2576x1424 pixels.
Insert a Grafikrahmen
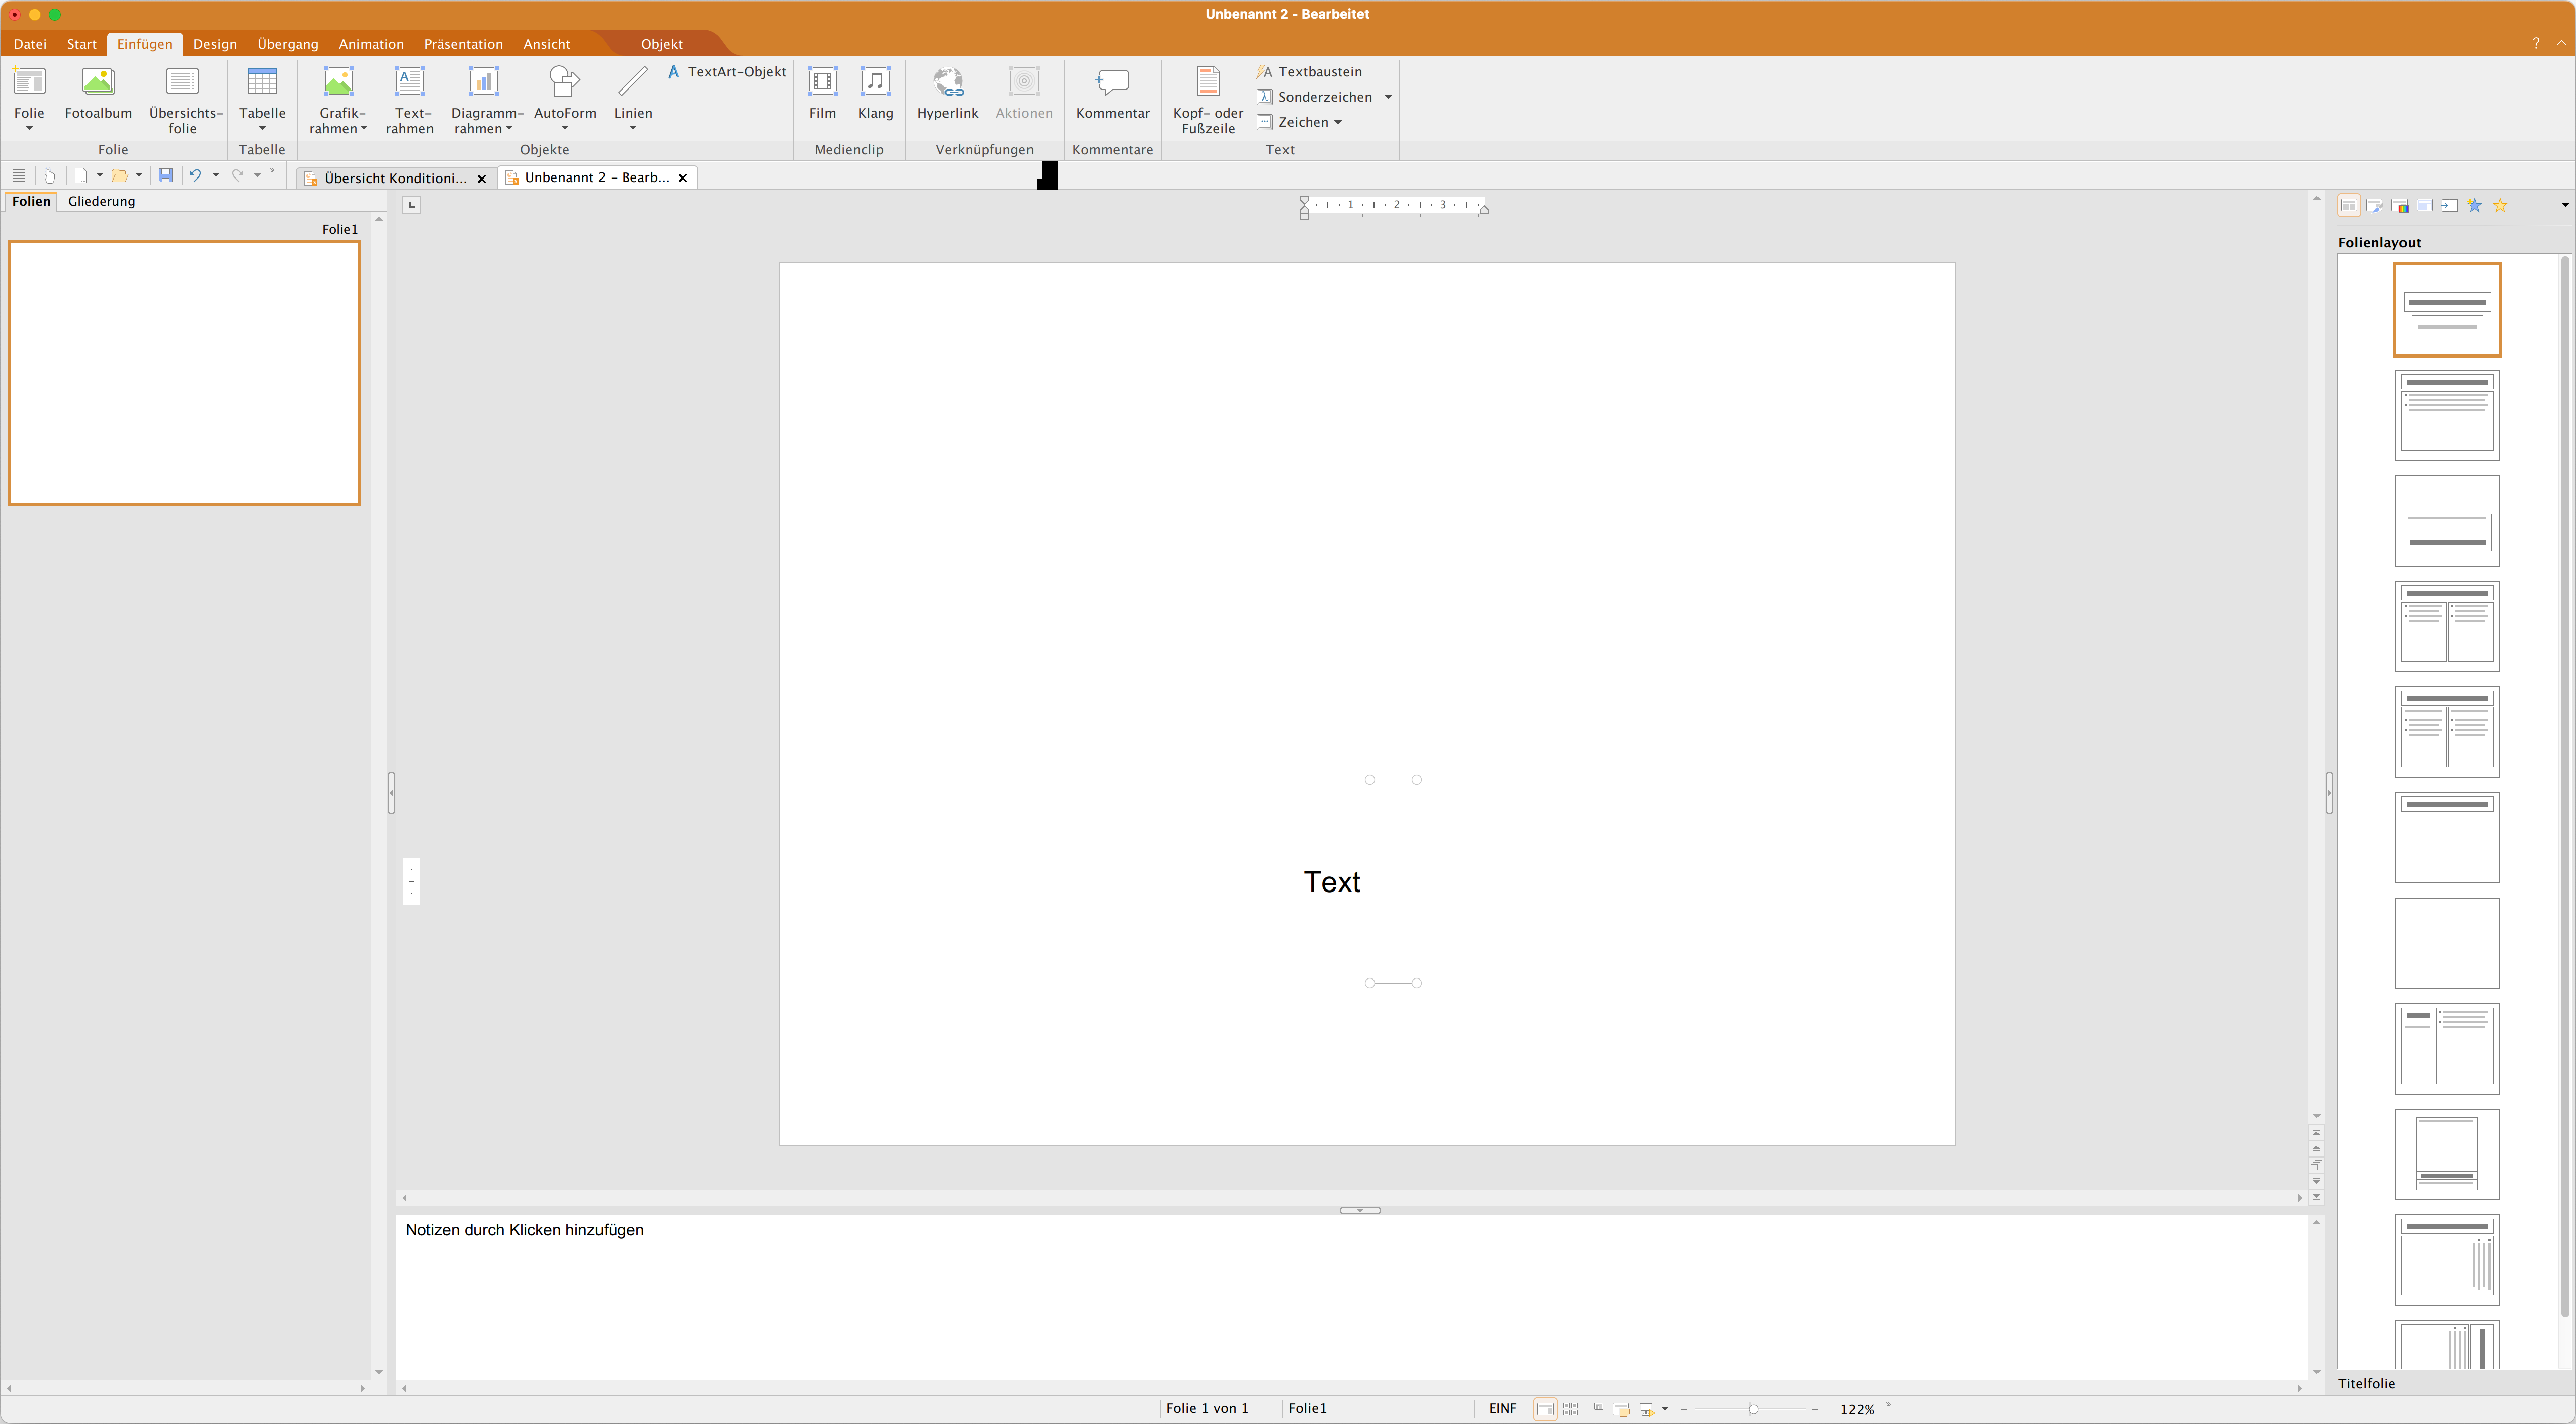pos(339,100)
